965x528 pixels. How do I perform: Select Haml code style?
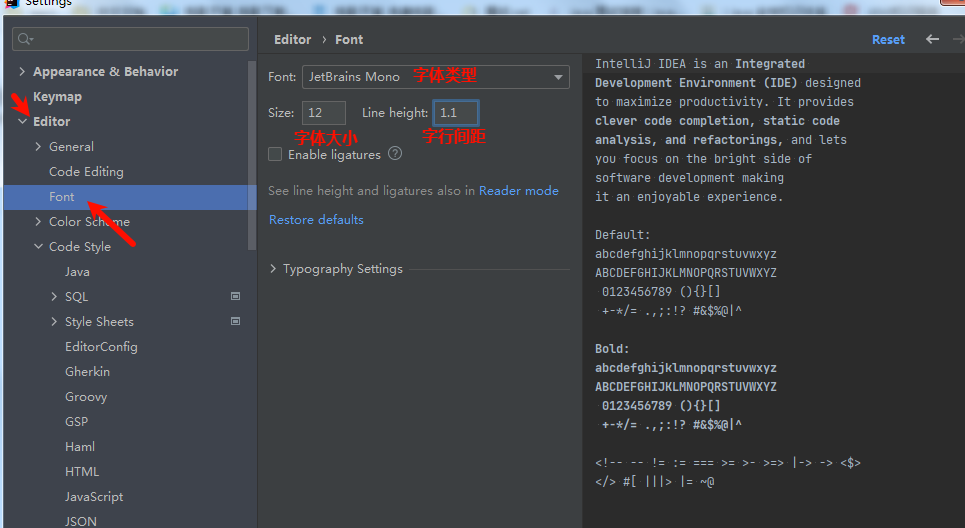click(80, 447)
